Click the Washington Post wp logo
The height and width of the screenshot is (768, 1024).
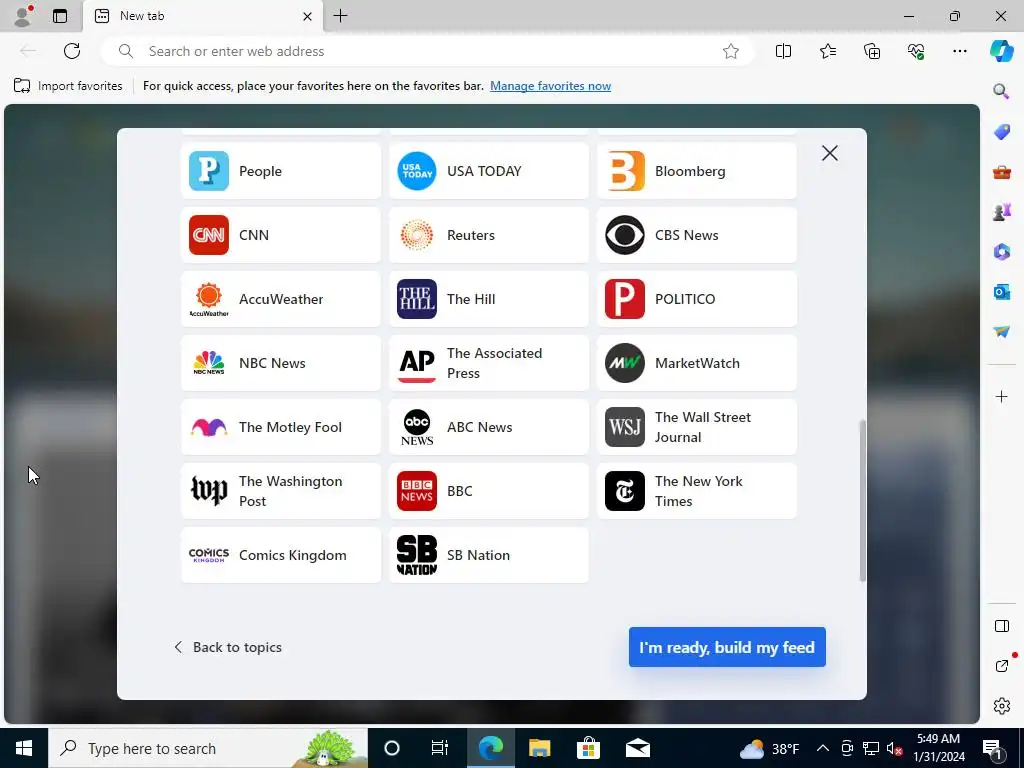(209, 491)
